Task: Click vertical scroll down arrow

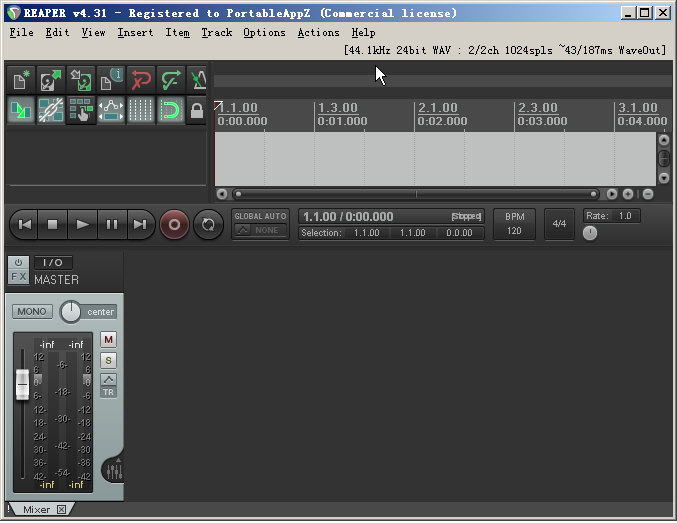Action: tap(664, 178)
